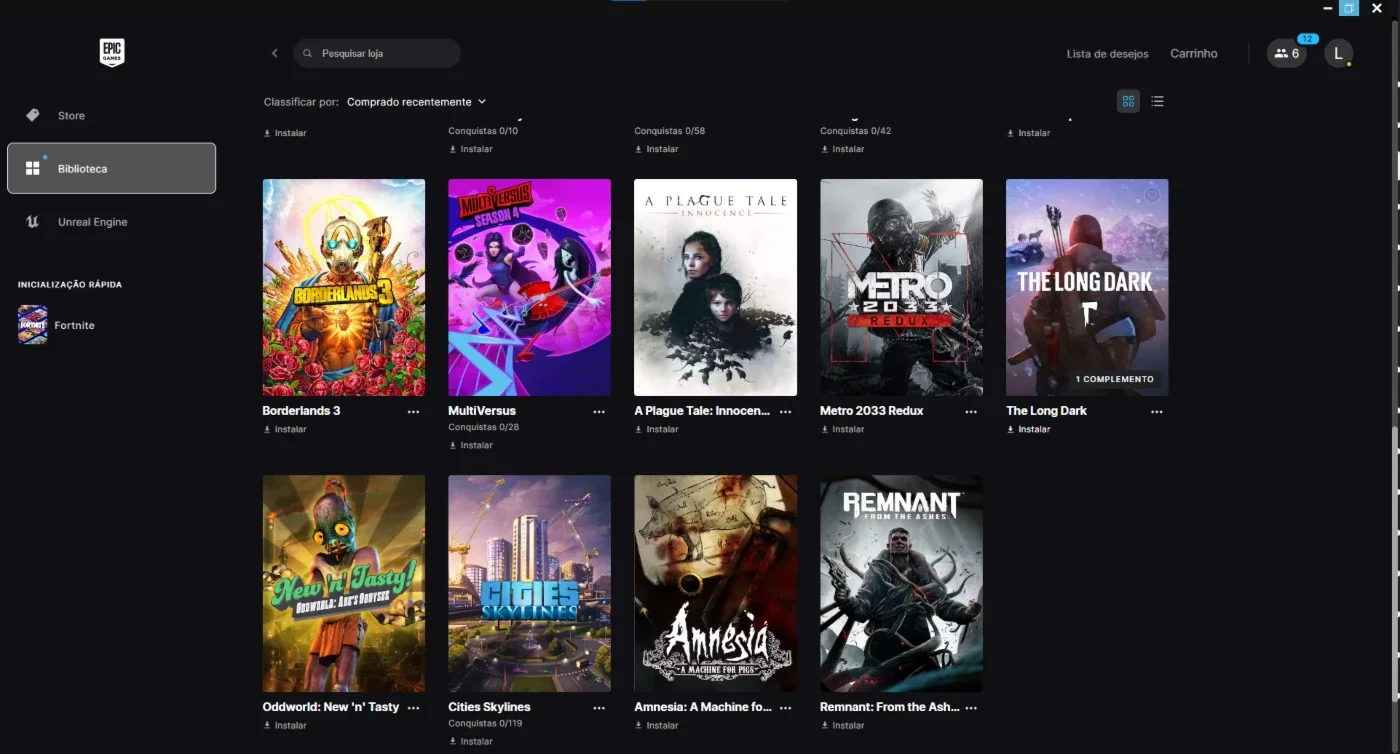Open Metro 2033 Redux more options menu
This screenshot has width=1400, height=754.
[971, 412]
